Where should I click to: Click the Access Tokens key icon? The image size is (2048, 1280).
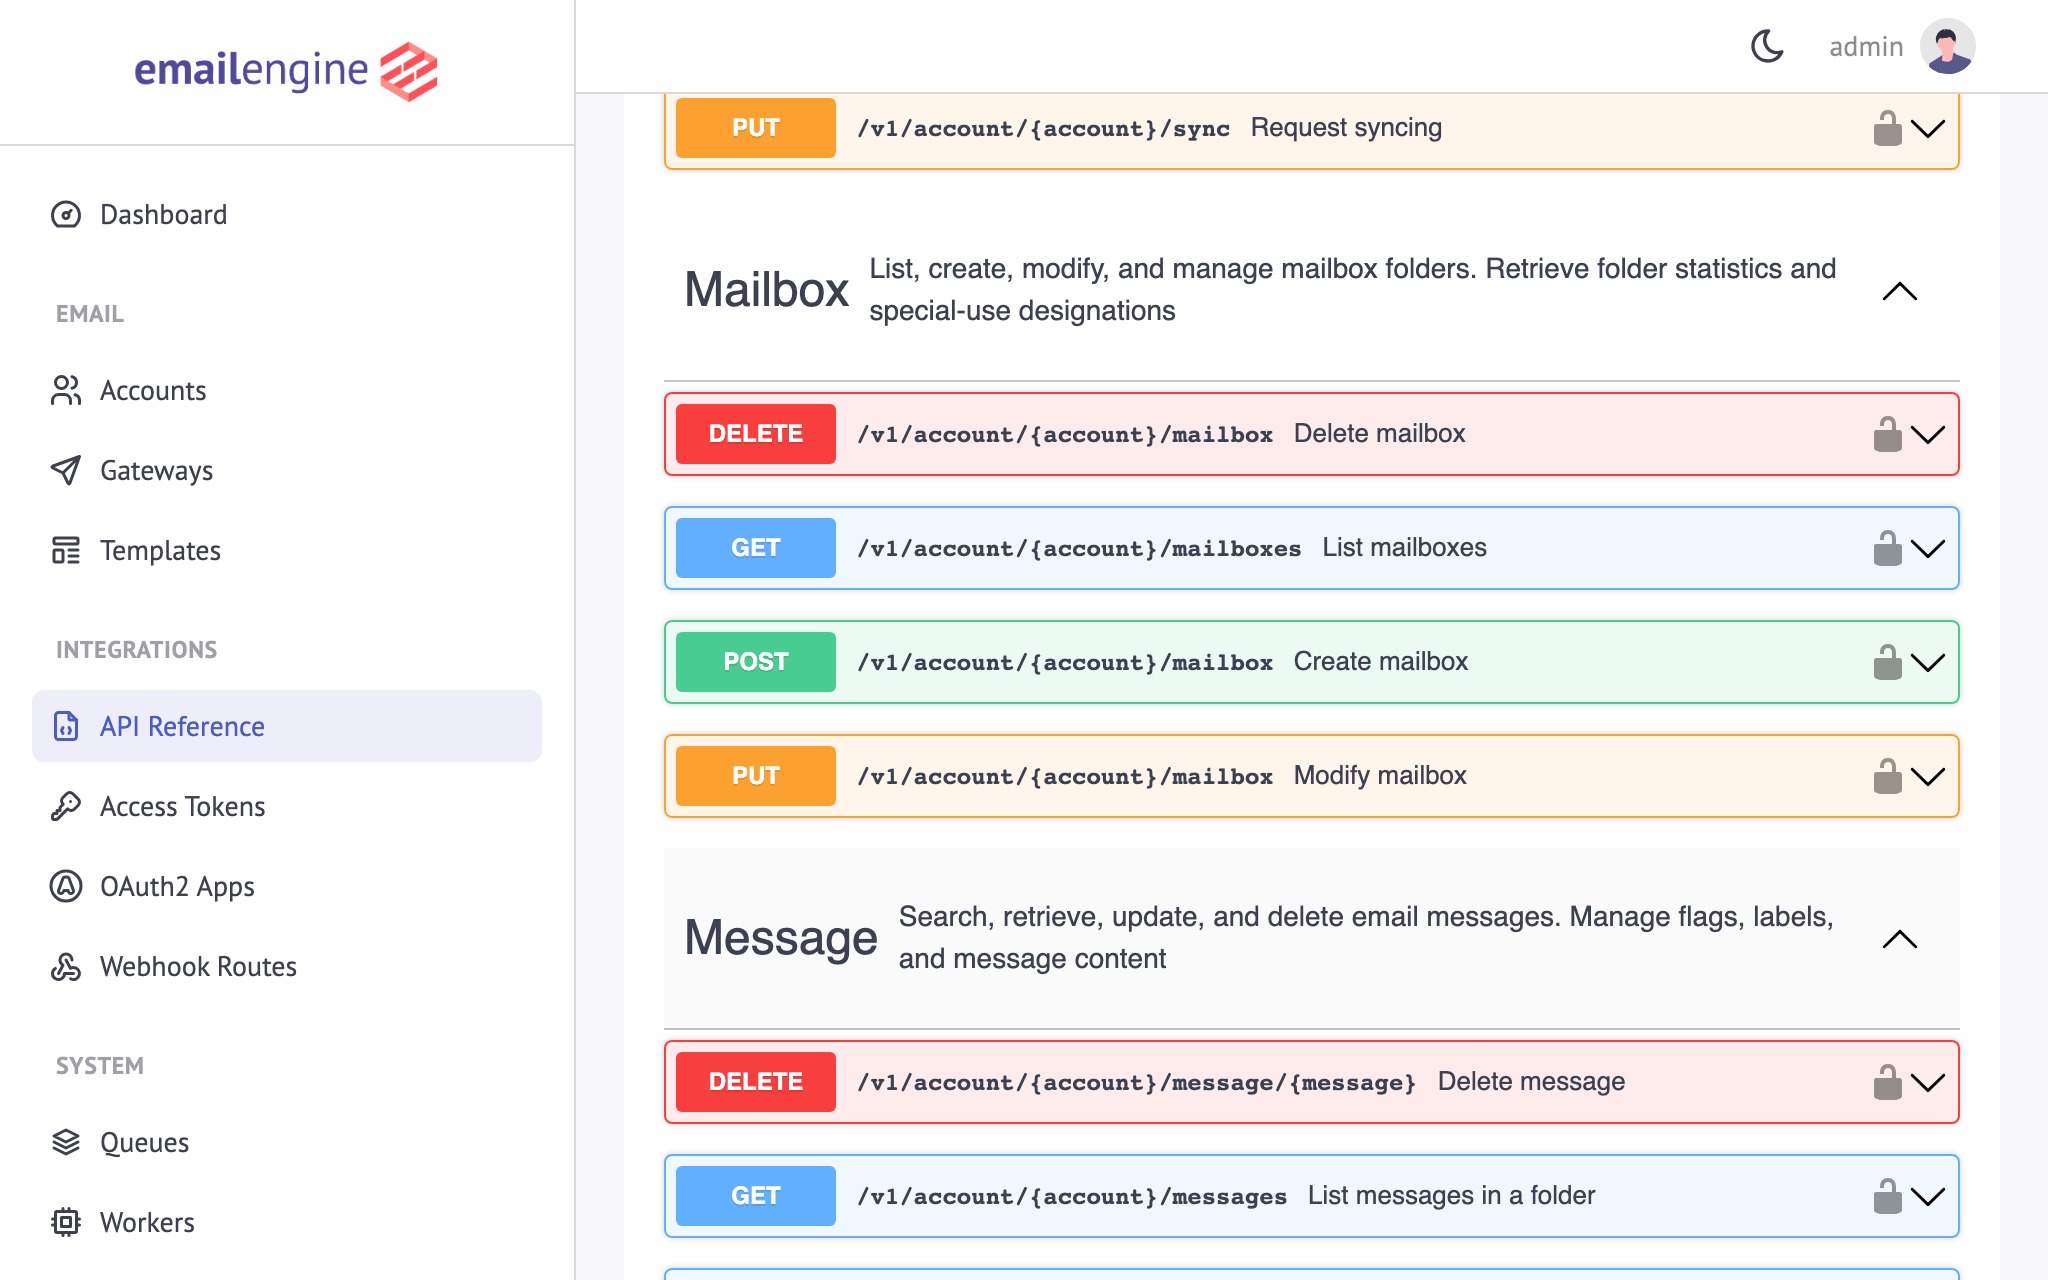[x=66, y=806]
